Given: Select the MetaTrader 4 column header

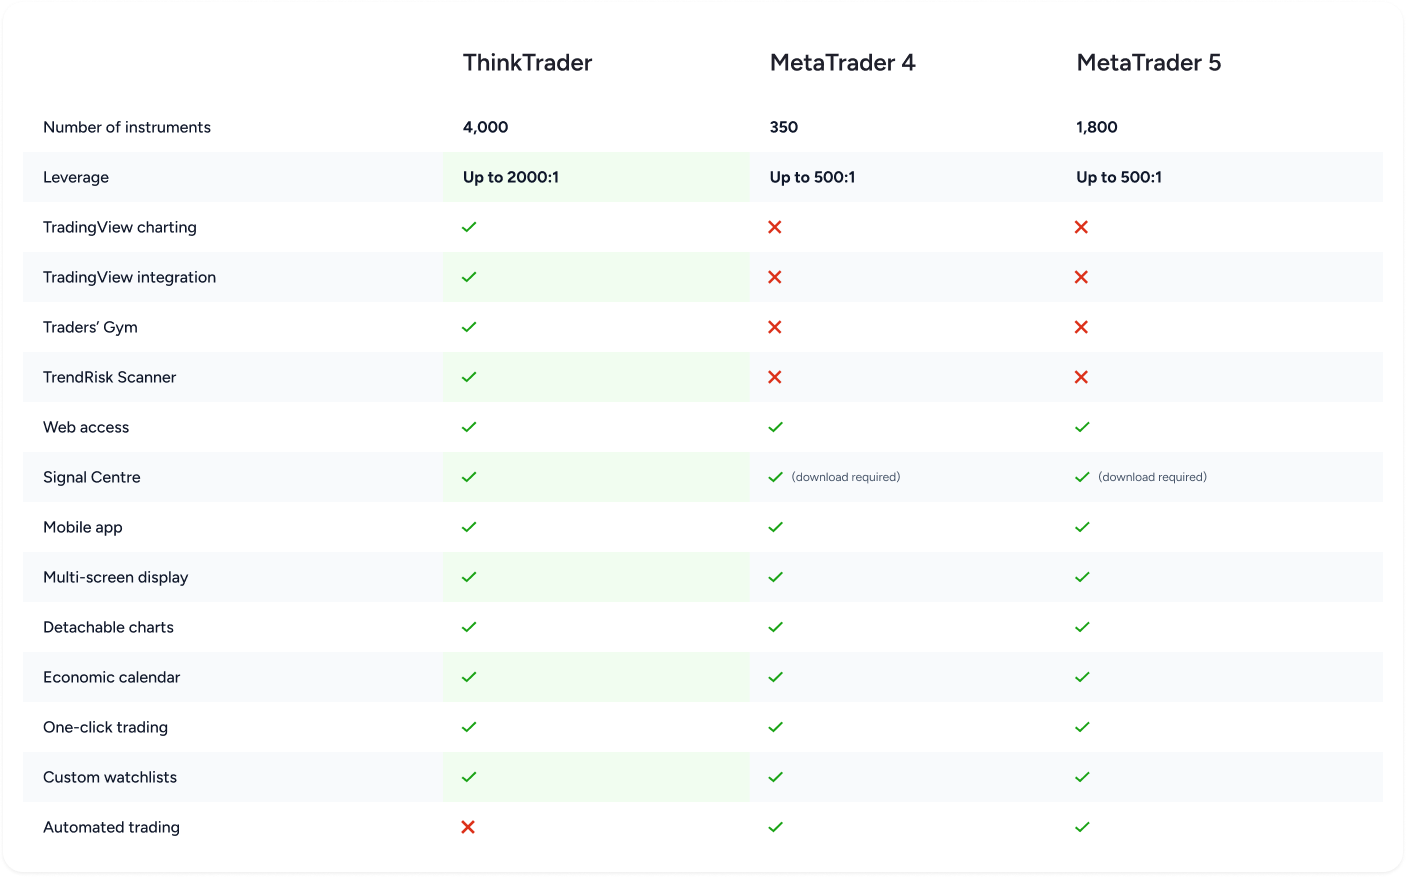Looking at the screenshot, I should (842, 63).
